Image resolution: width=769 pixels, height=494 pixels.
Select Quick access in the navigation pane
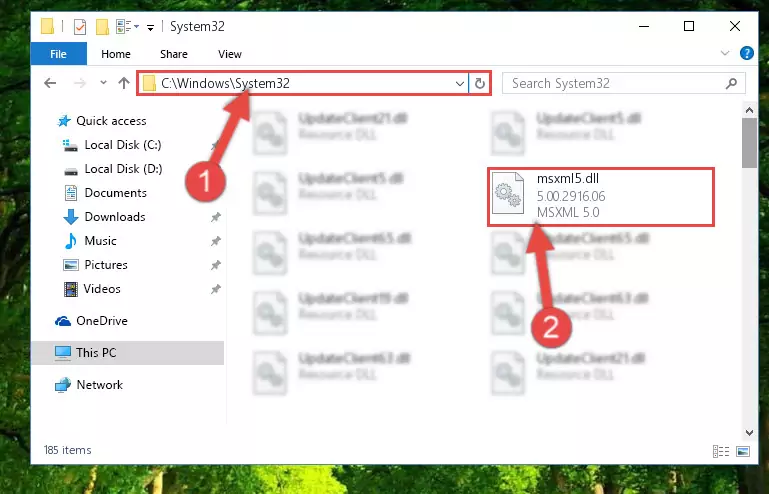(x=111, y=121)
